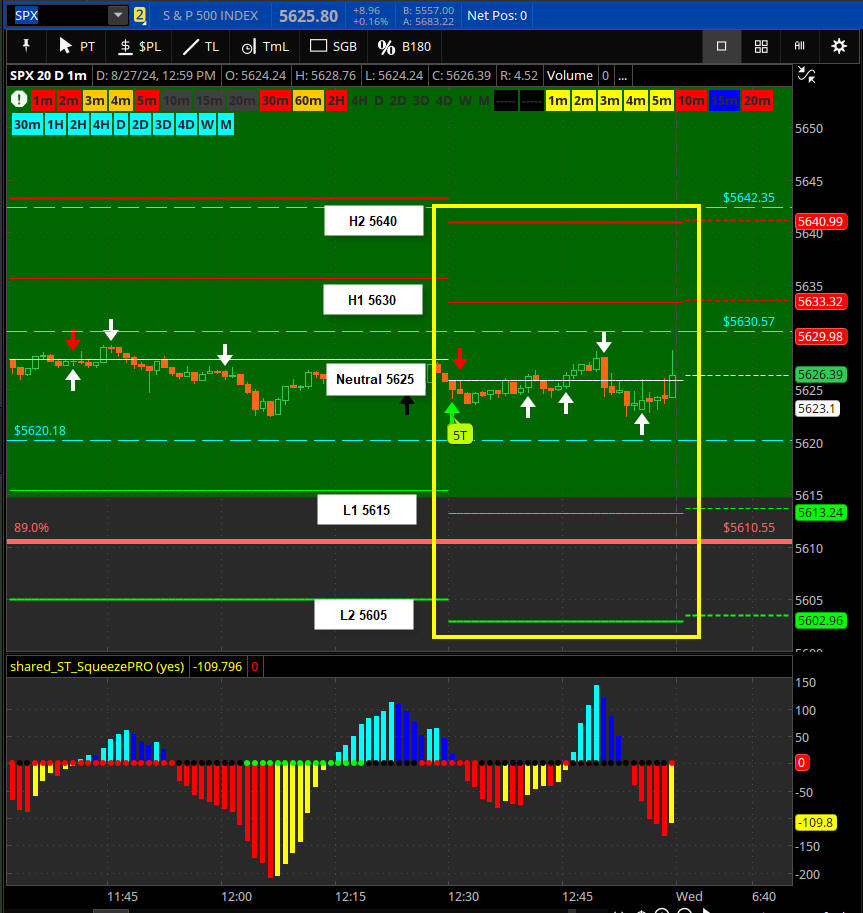Screen dimensions: 863x913
Task: Select the $PL price level tool
Action: point(140,47)
